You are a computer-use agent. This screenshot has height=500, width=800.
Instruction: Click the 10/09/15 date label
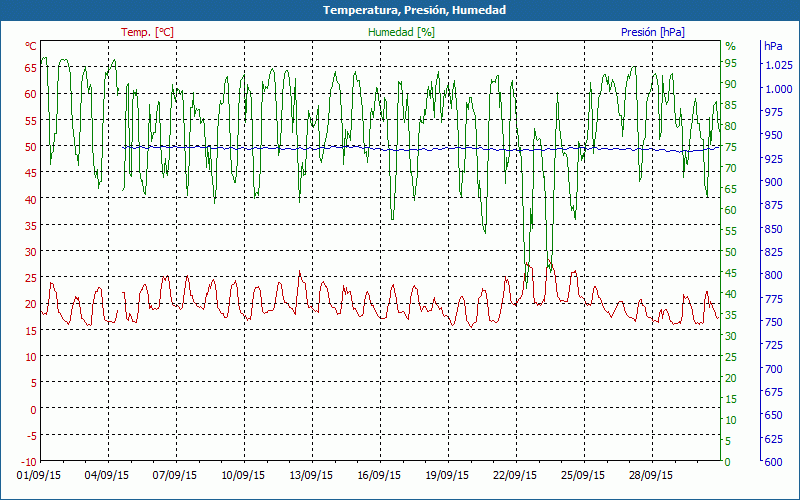tap(243, 475)
